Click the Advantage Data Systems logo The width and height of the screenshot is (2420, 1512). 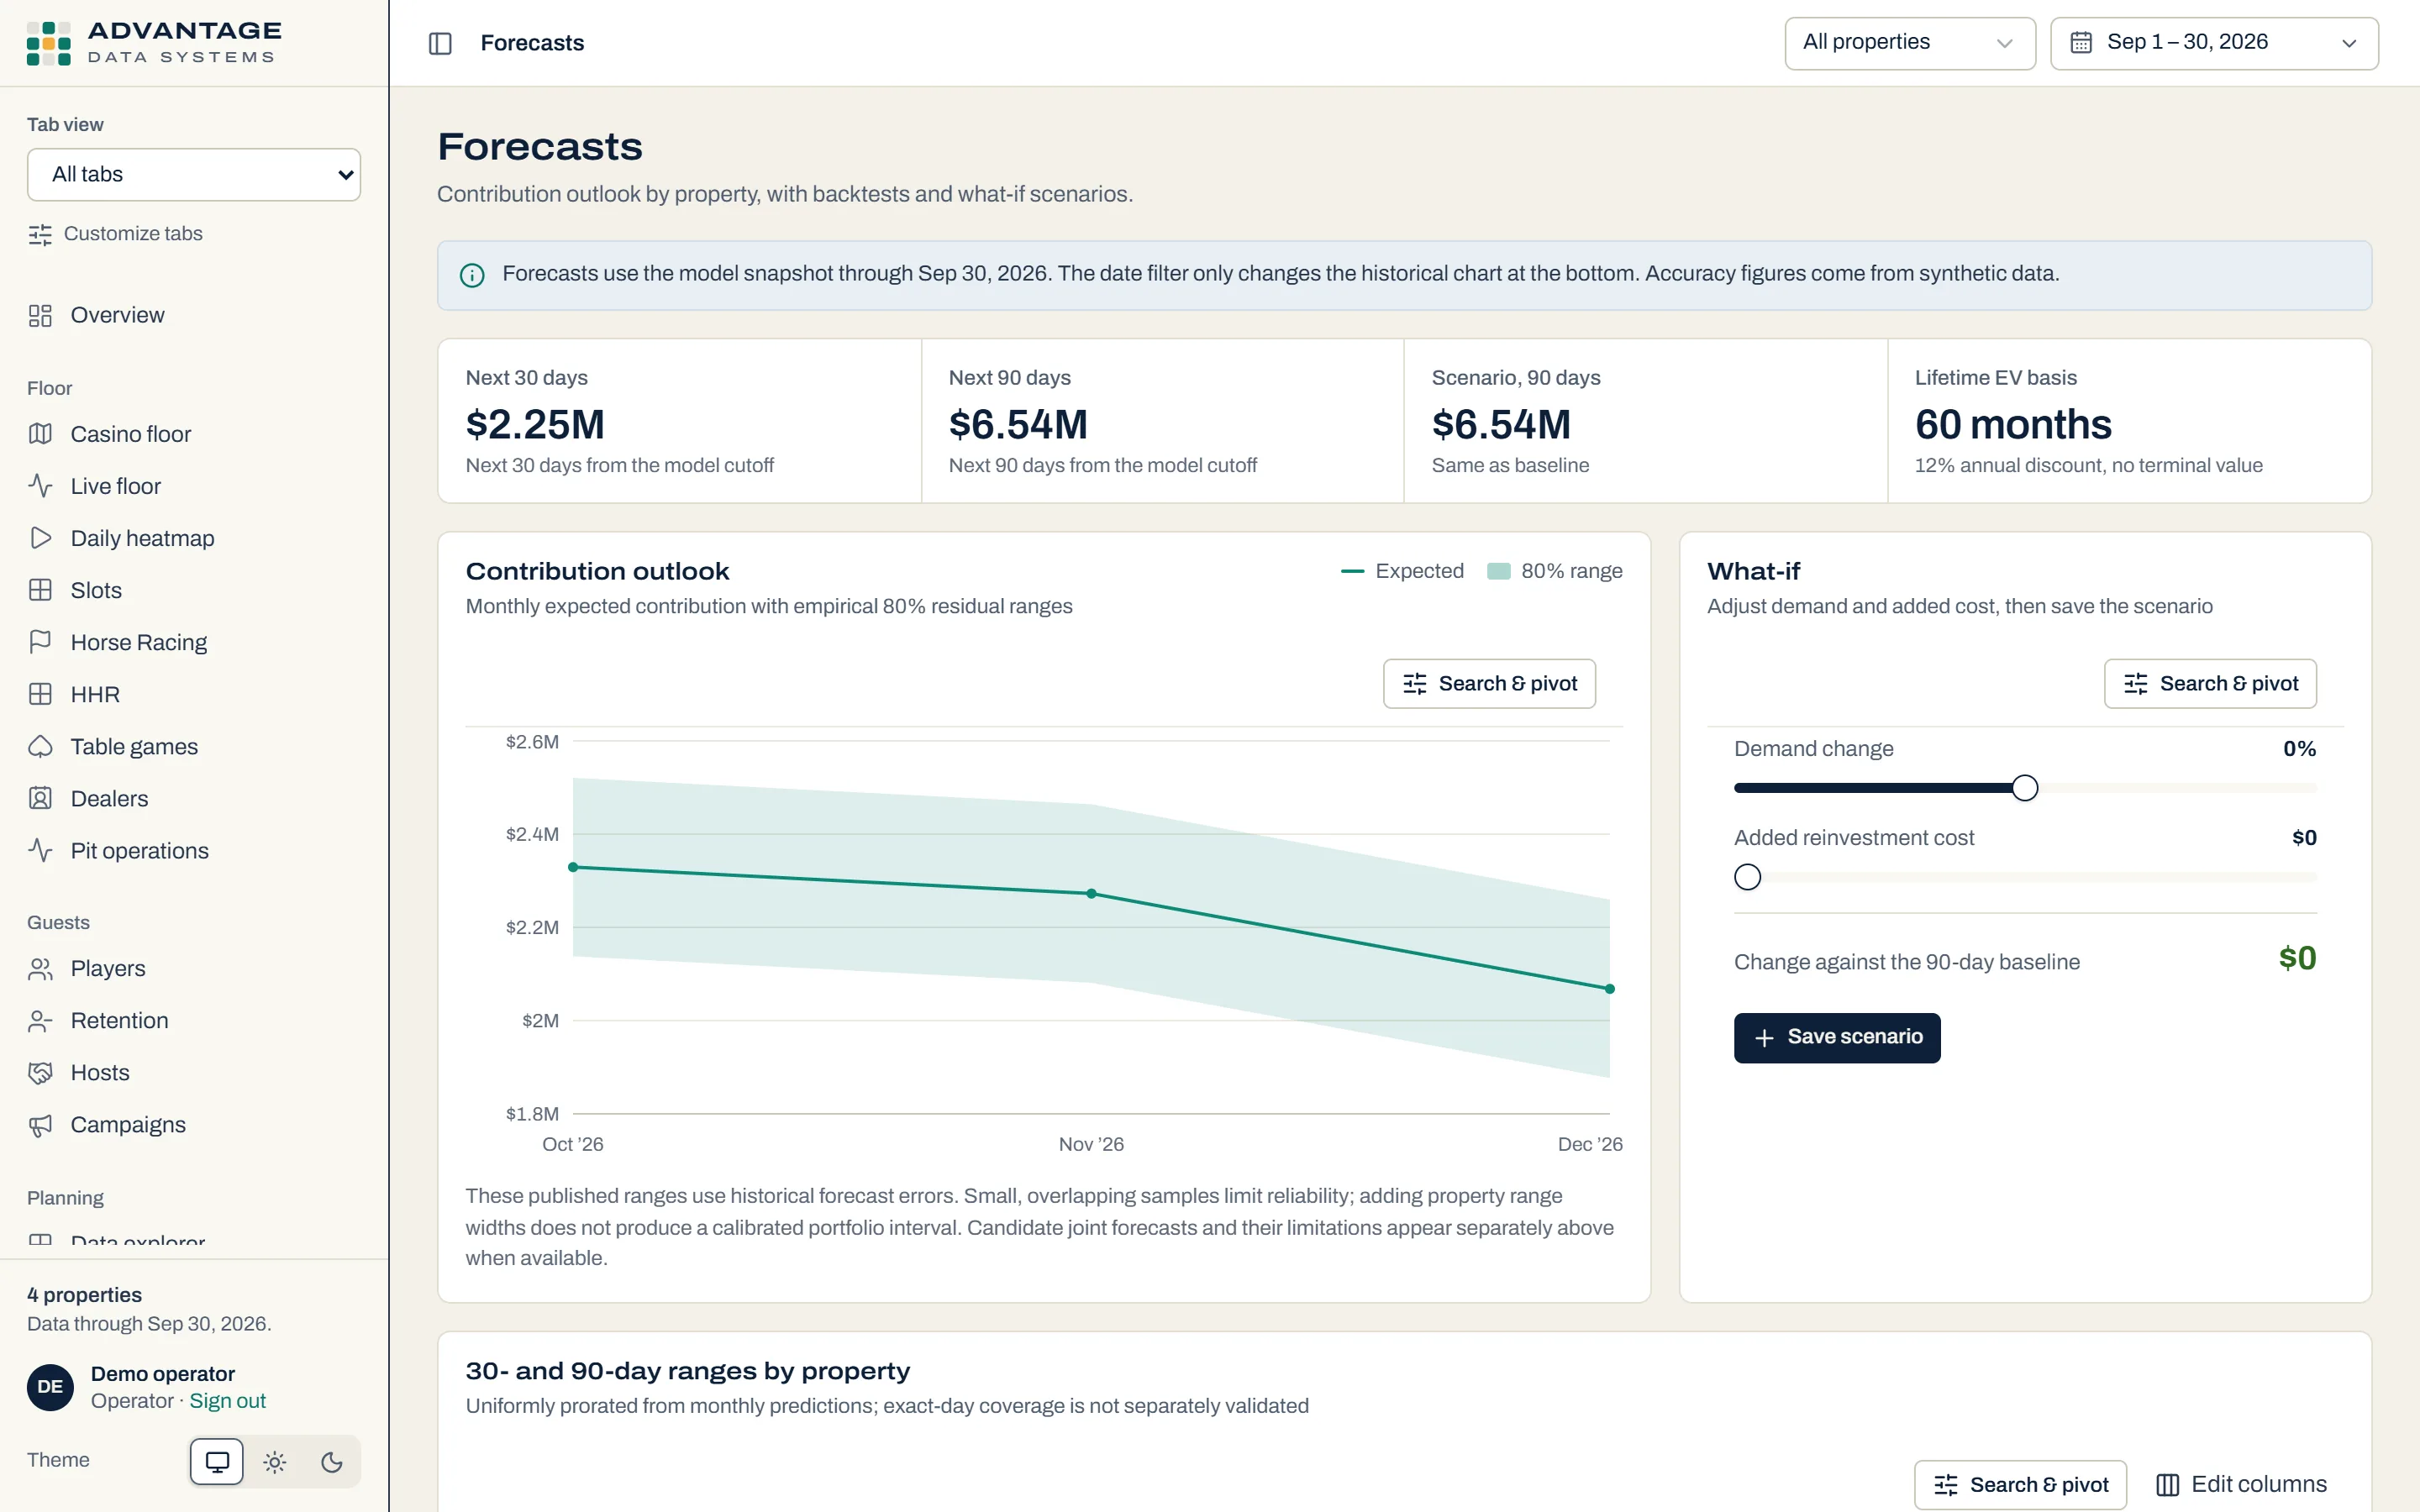155,43
